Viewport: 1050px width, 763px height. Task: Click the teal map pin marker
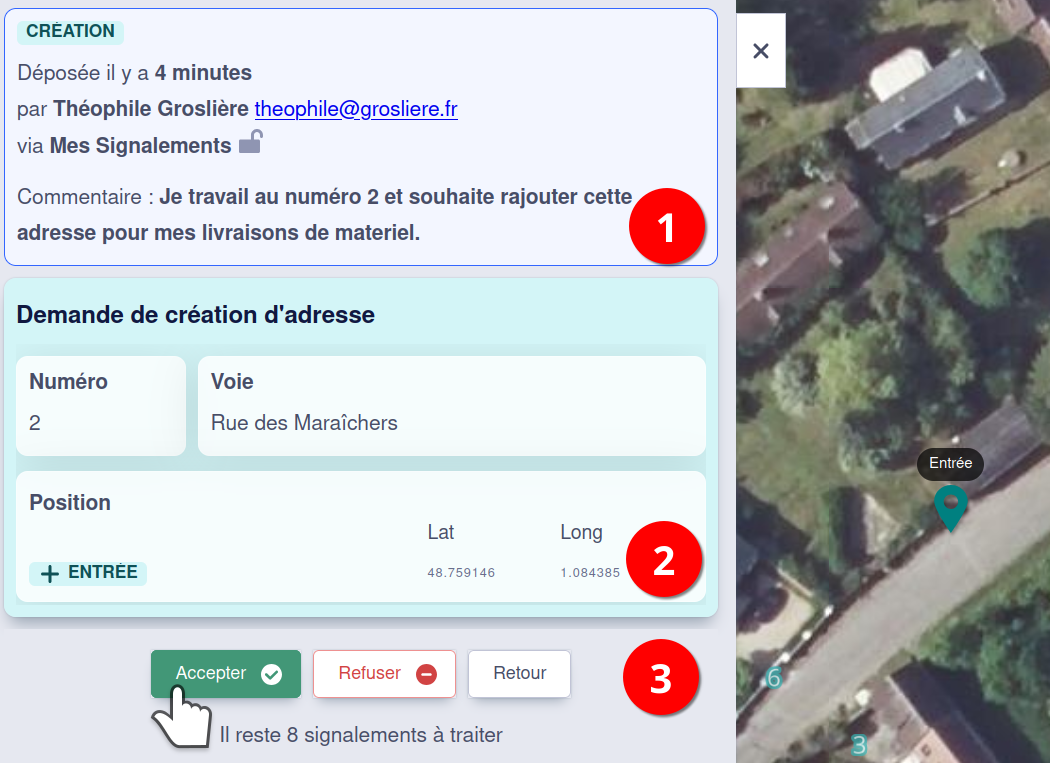pyautogui.click(x=950, y=505)
